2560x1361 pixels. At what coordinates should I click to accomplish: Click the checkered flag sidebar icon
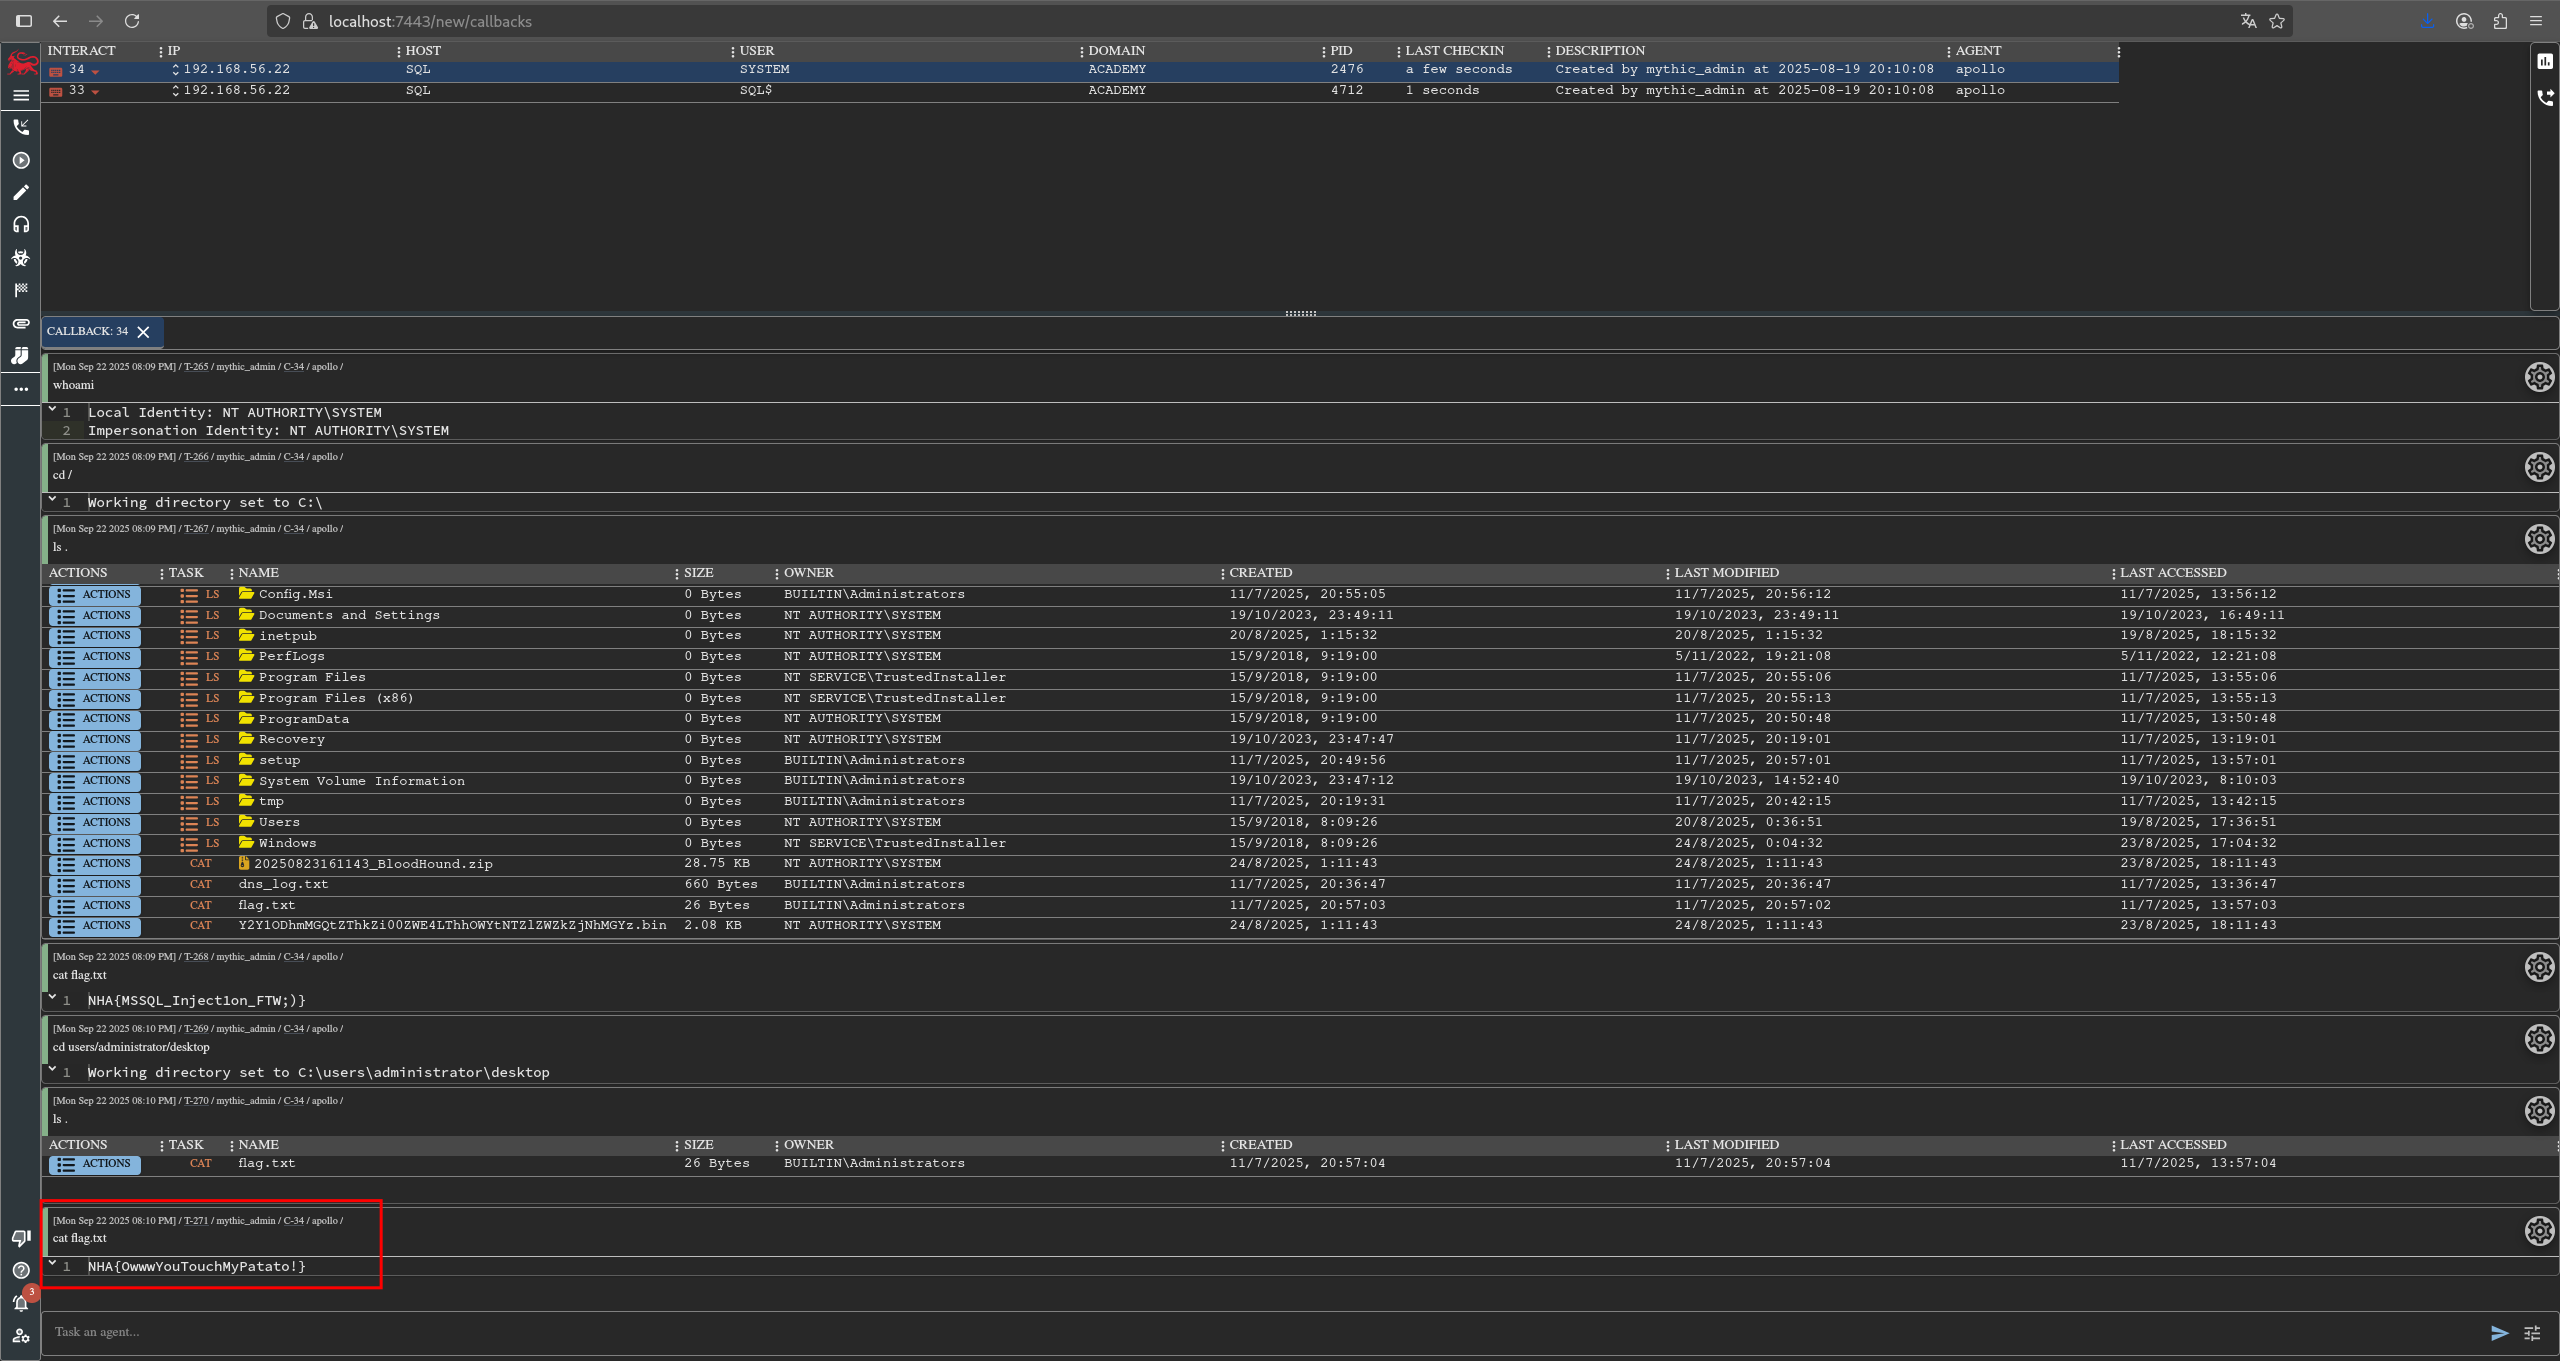coord(21,290)
